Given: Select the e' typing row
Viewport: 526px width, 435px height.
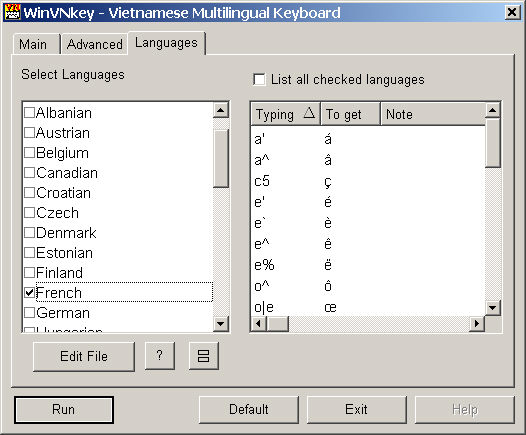Looking at the screenshot, I should [x=368, y=202].
